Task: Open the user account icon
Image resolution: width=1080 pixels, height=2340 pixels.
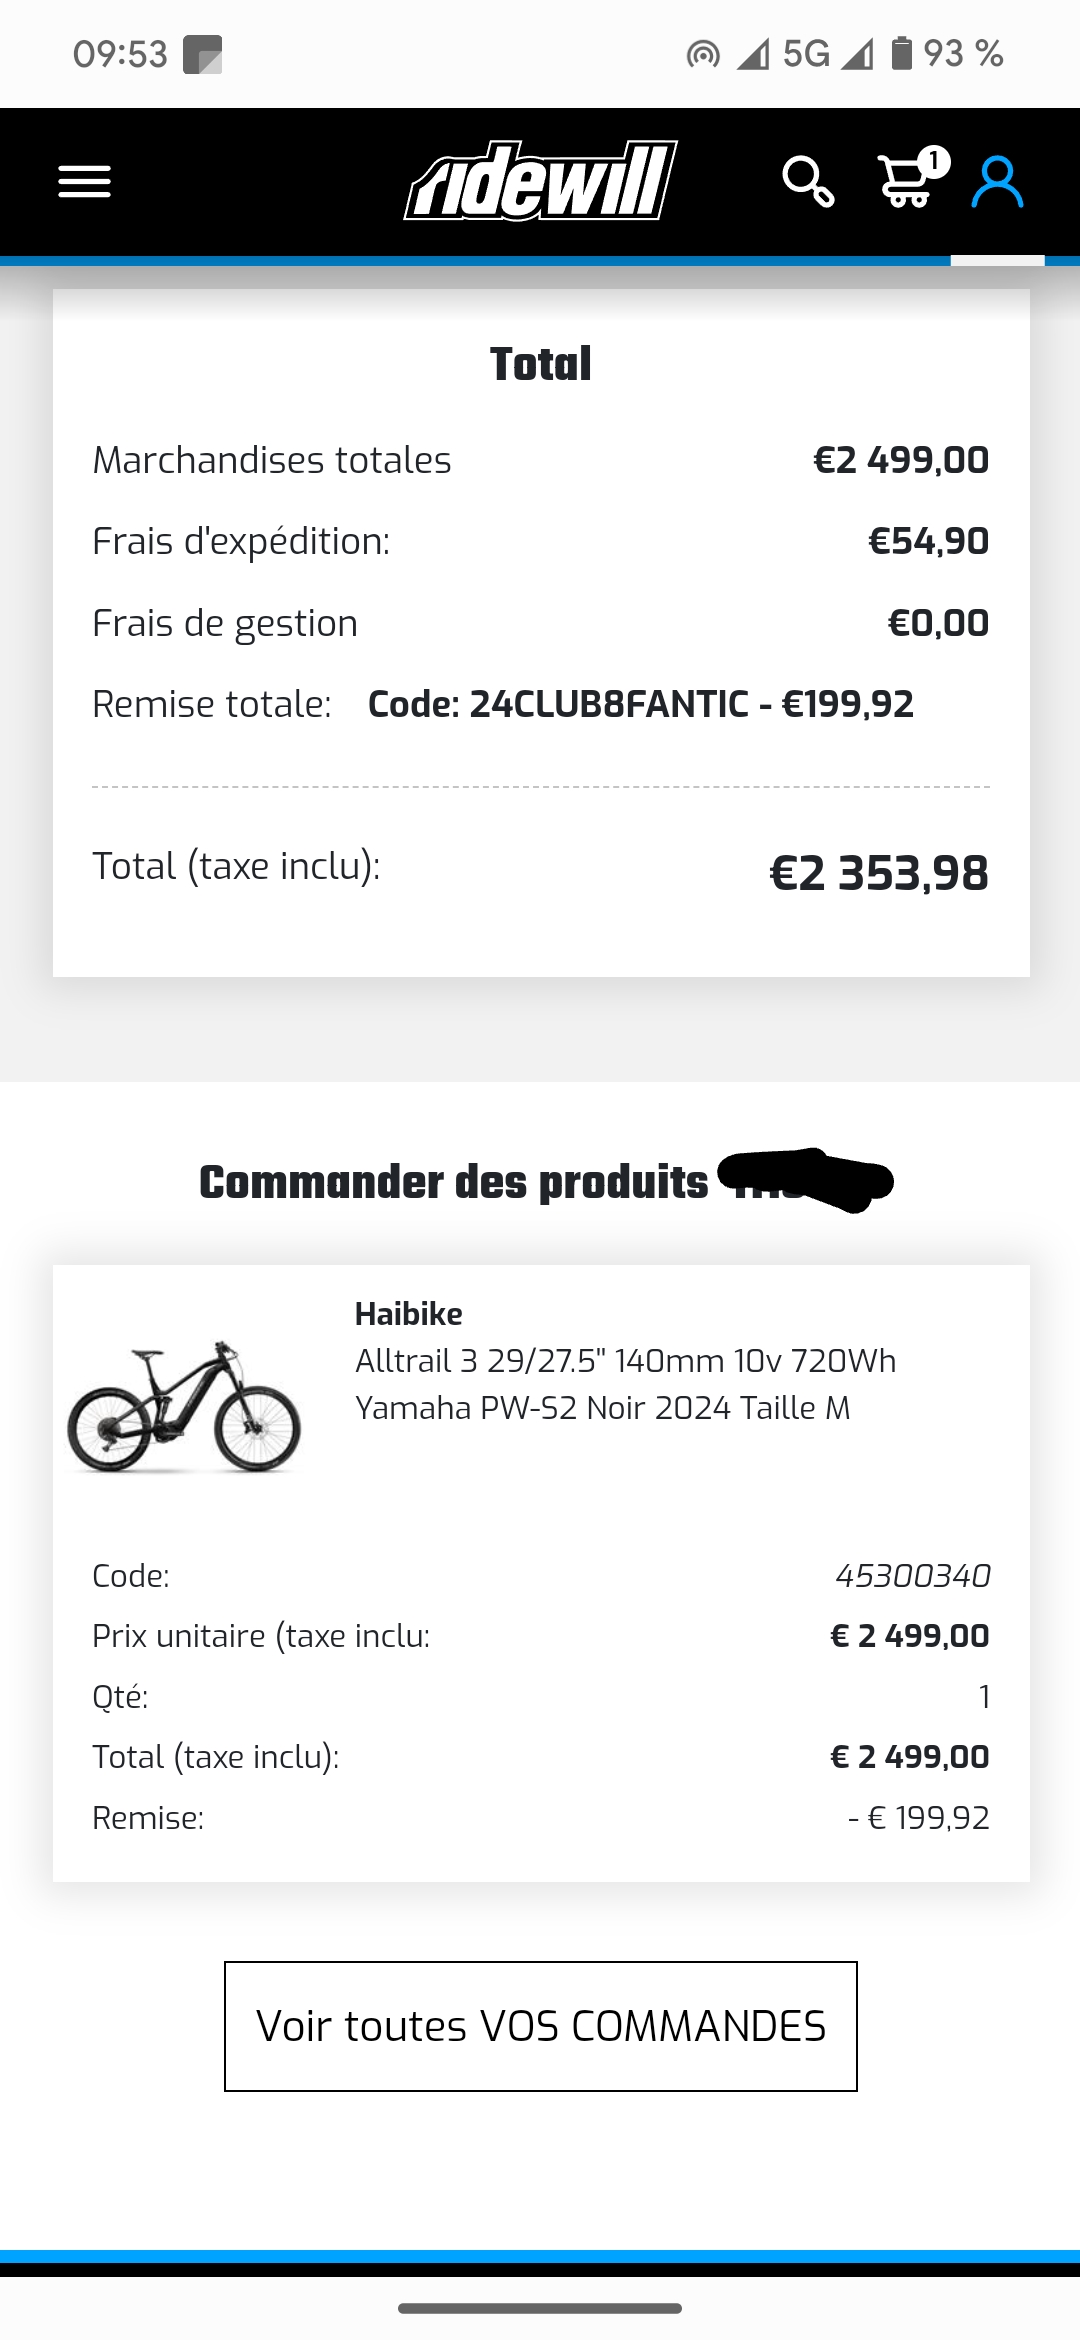Action: pos(997,182)
